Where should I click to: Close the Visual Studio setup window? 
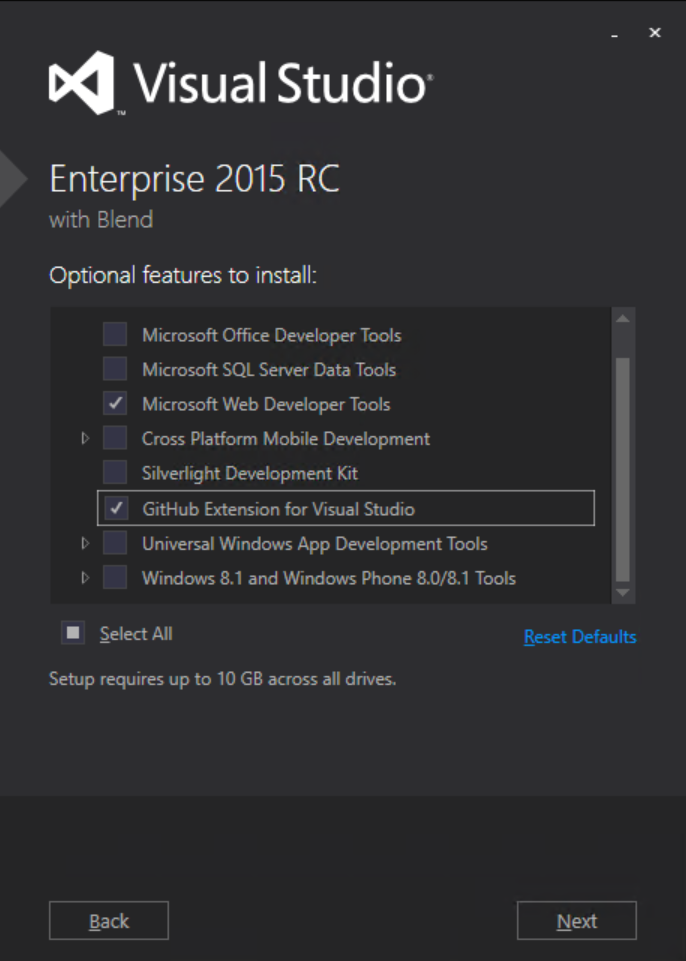[x=655, y=33]
